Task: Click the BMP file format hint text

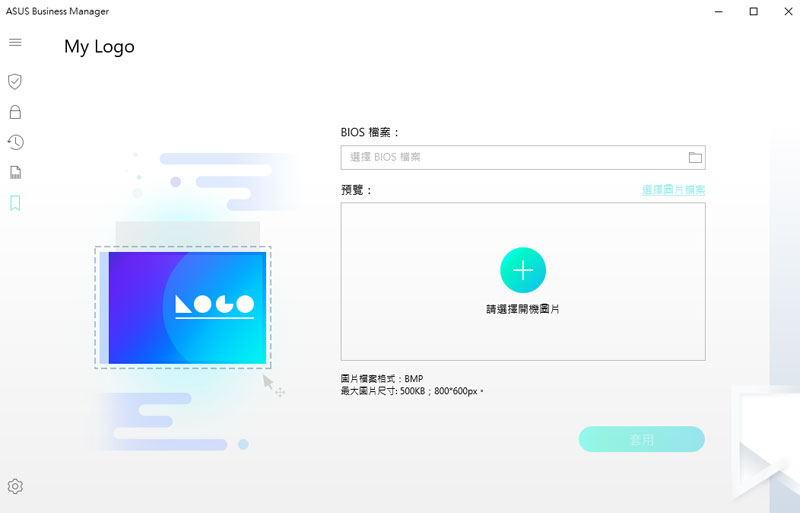Action: click(x=382, y=379)
